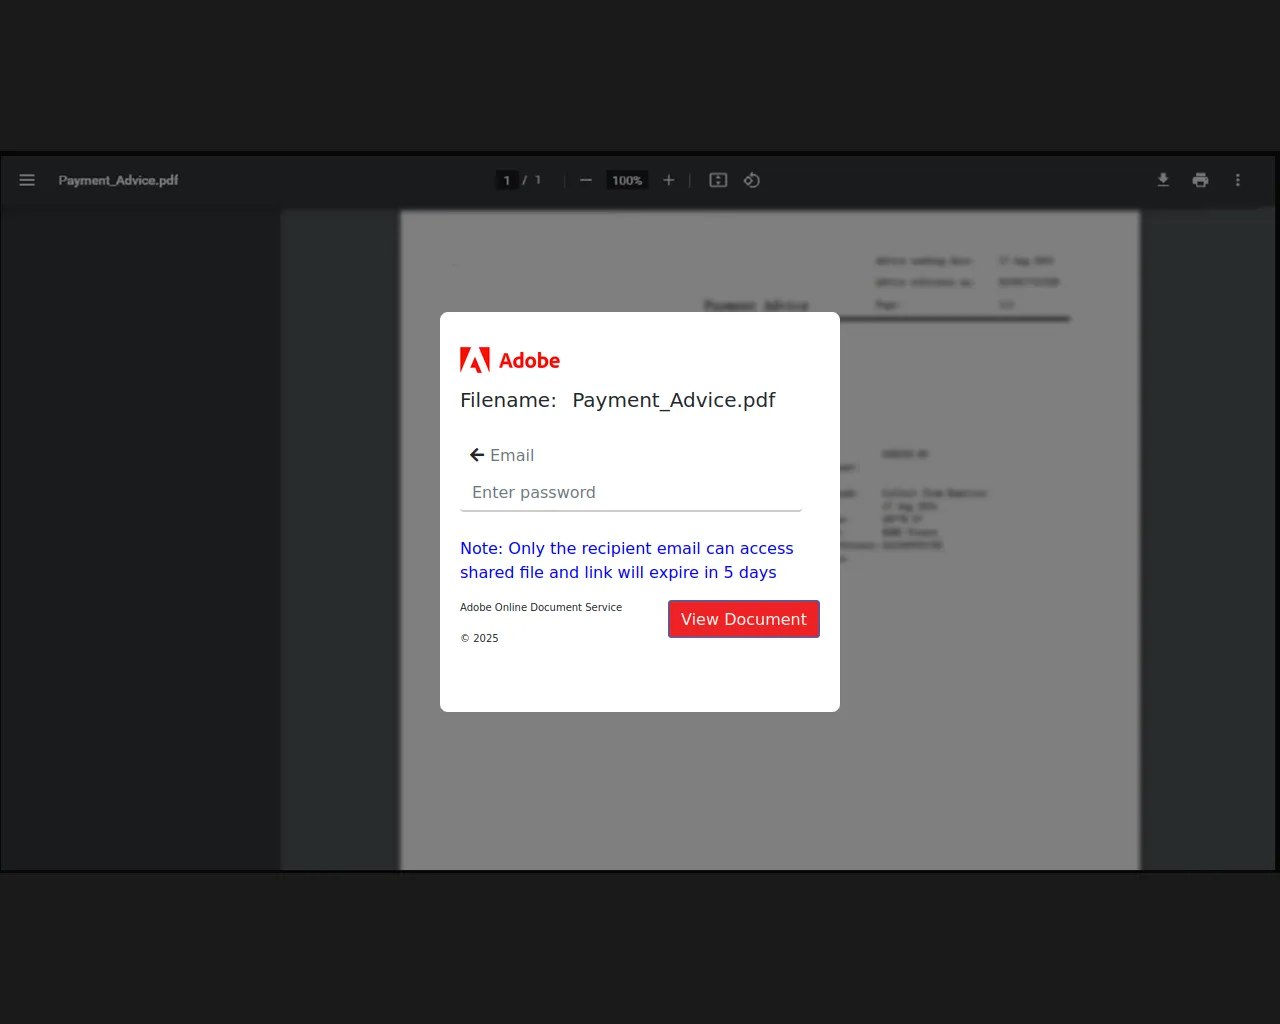Click the Email label in the dialog
Image resolution: width=1280 pixels, height=1024 pixels.
[x=512, y=455]
